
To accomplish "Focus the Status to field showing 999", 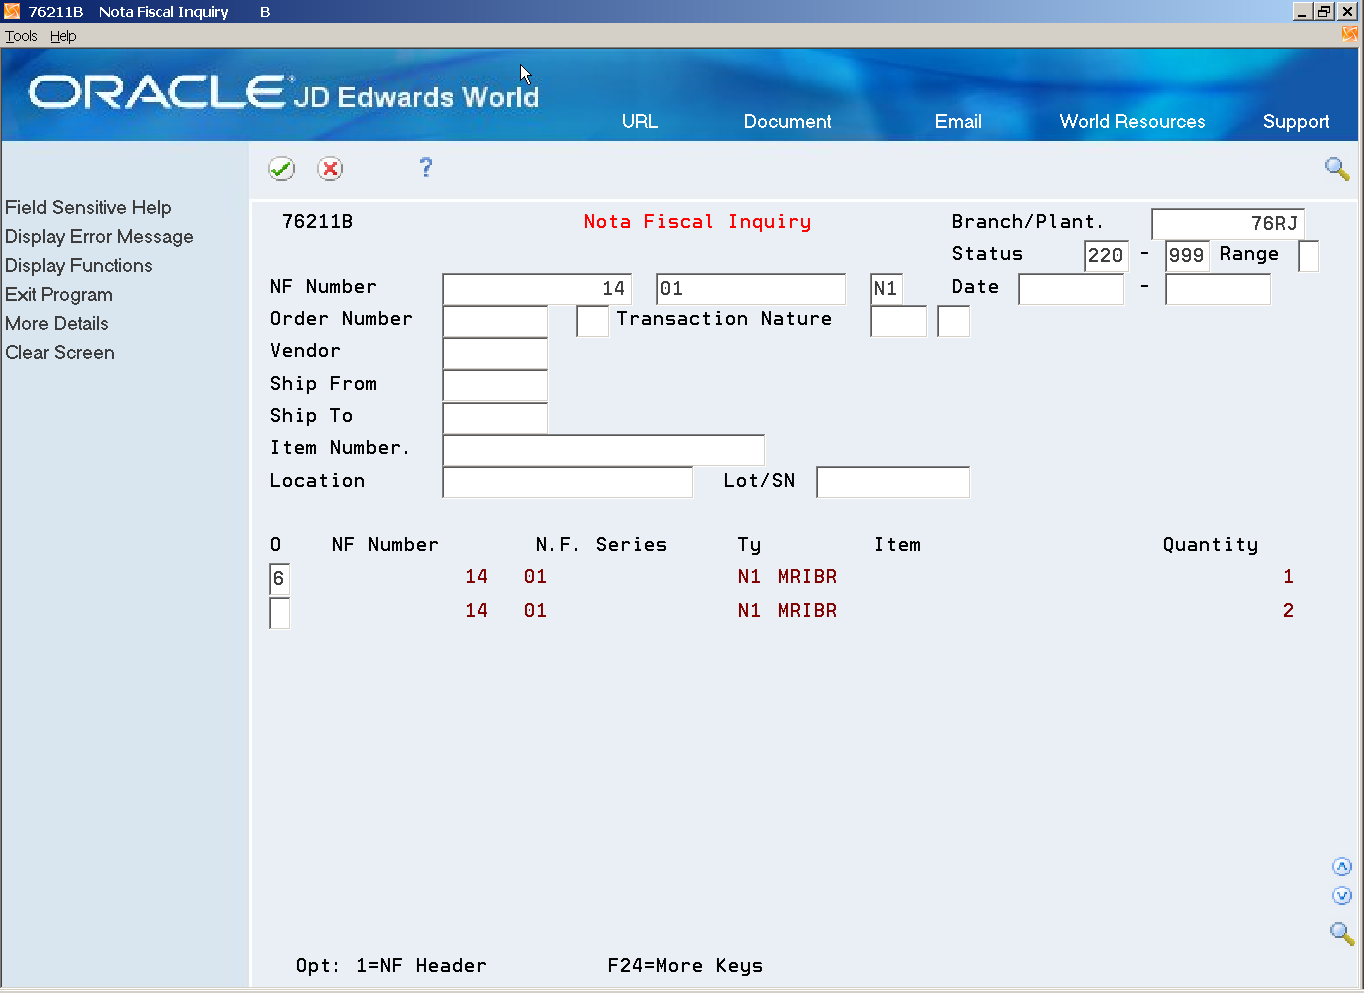I will click(x=1187, y=256).
